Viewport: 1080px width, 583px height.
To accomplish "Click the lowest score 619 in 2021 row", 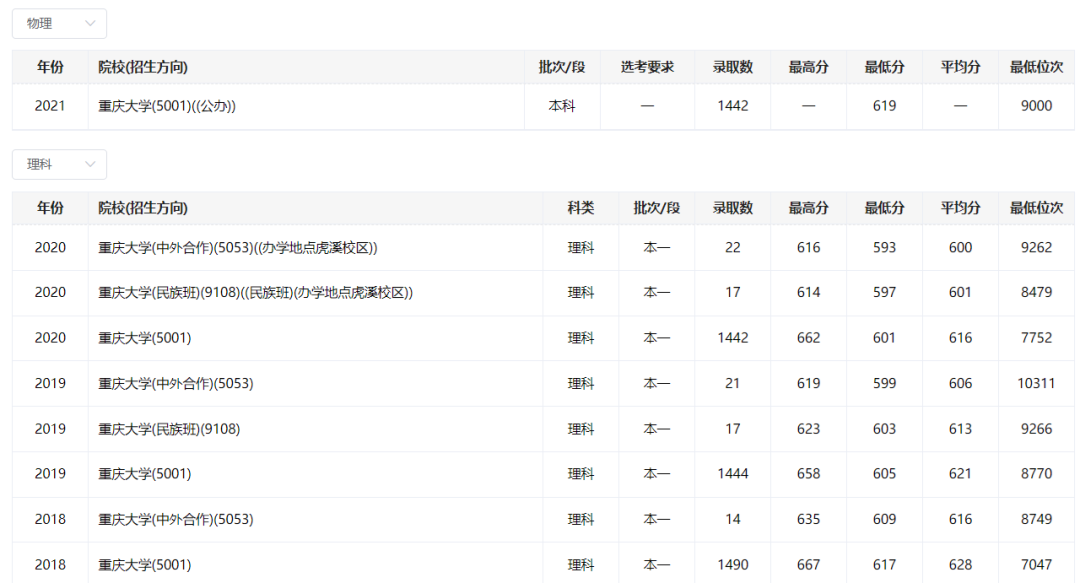I will coord(884,106).
